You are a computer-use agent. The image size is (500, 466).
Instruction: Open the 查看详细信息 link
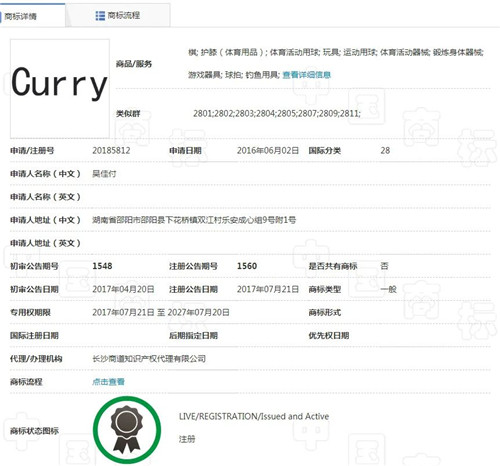pos(306,75)
